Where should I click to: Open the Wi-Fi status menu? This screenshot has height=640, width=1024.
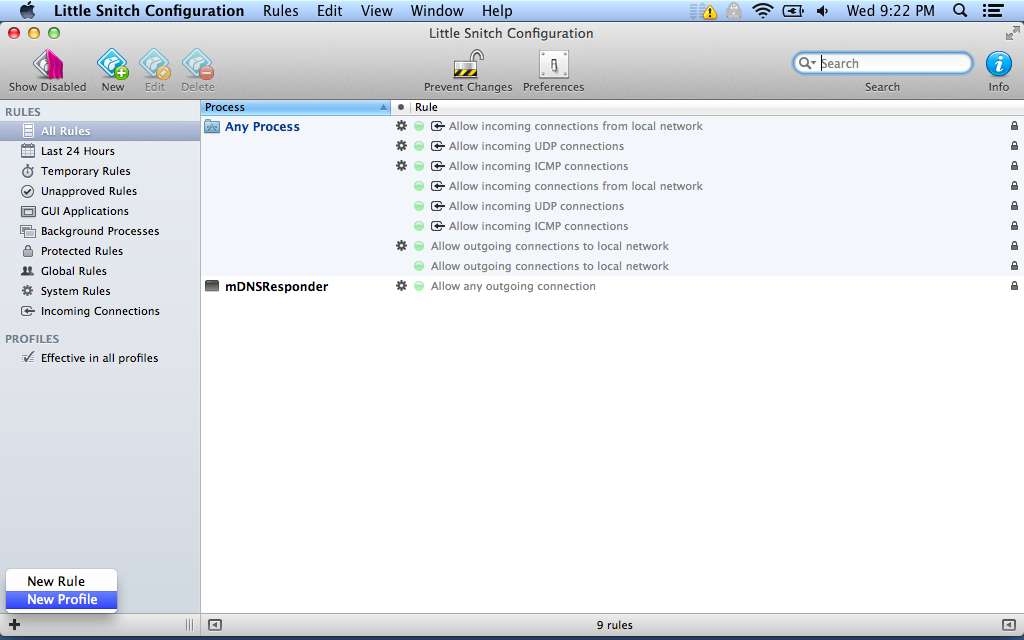tap(763, 11)
